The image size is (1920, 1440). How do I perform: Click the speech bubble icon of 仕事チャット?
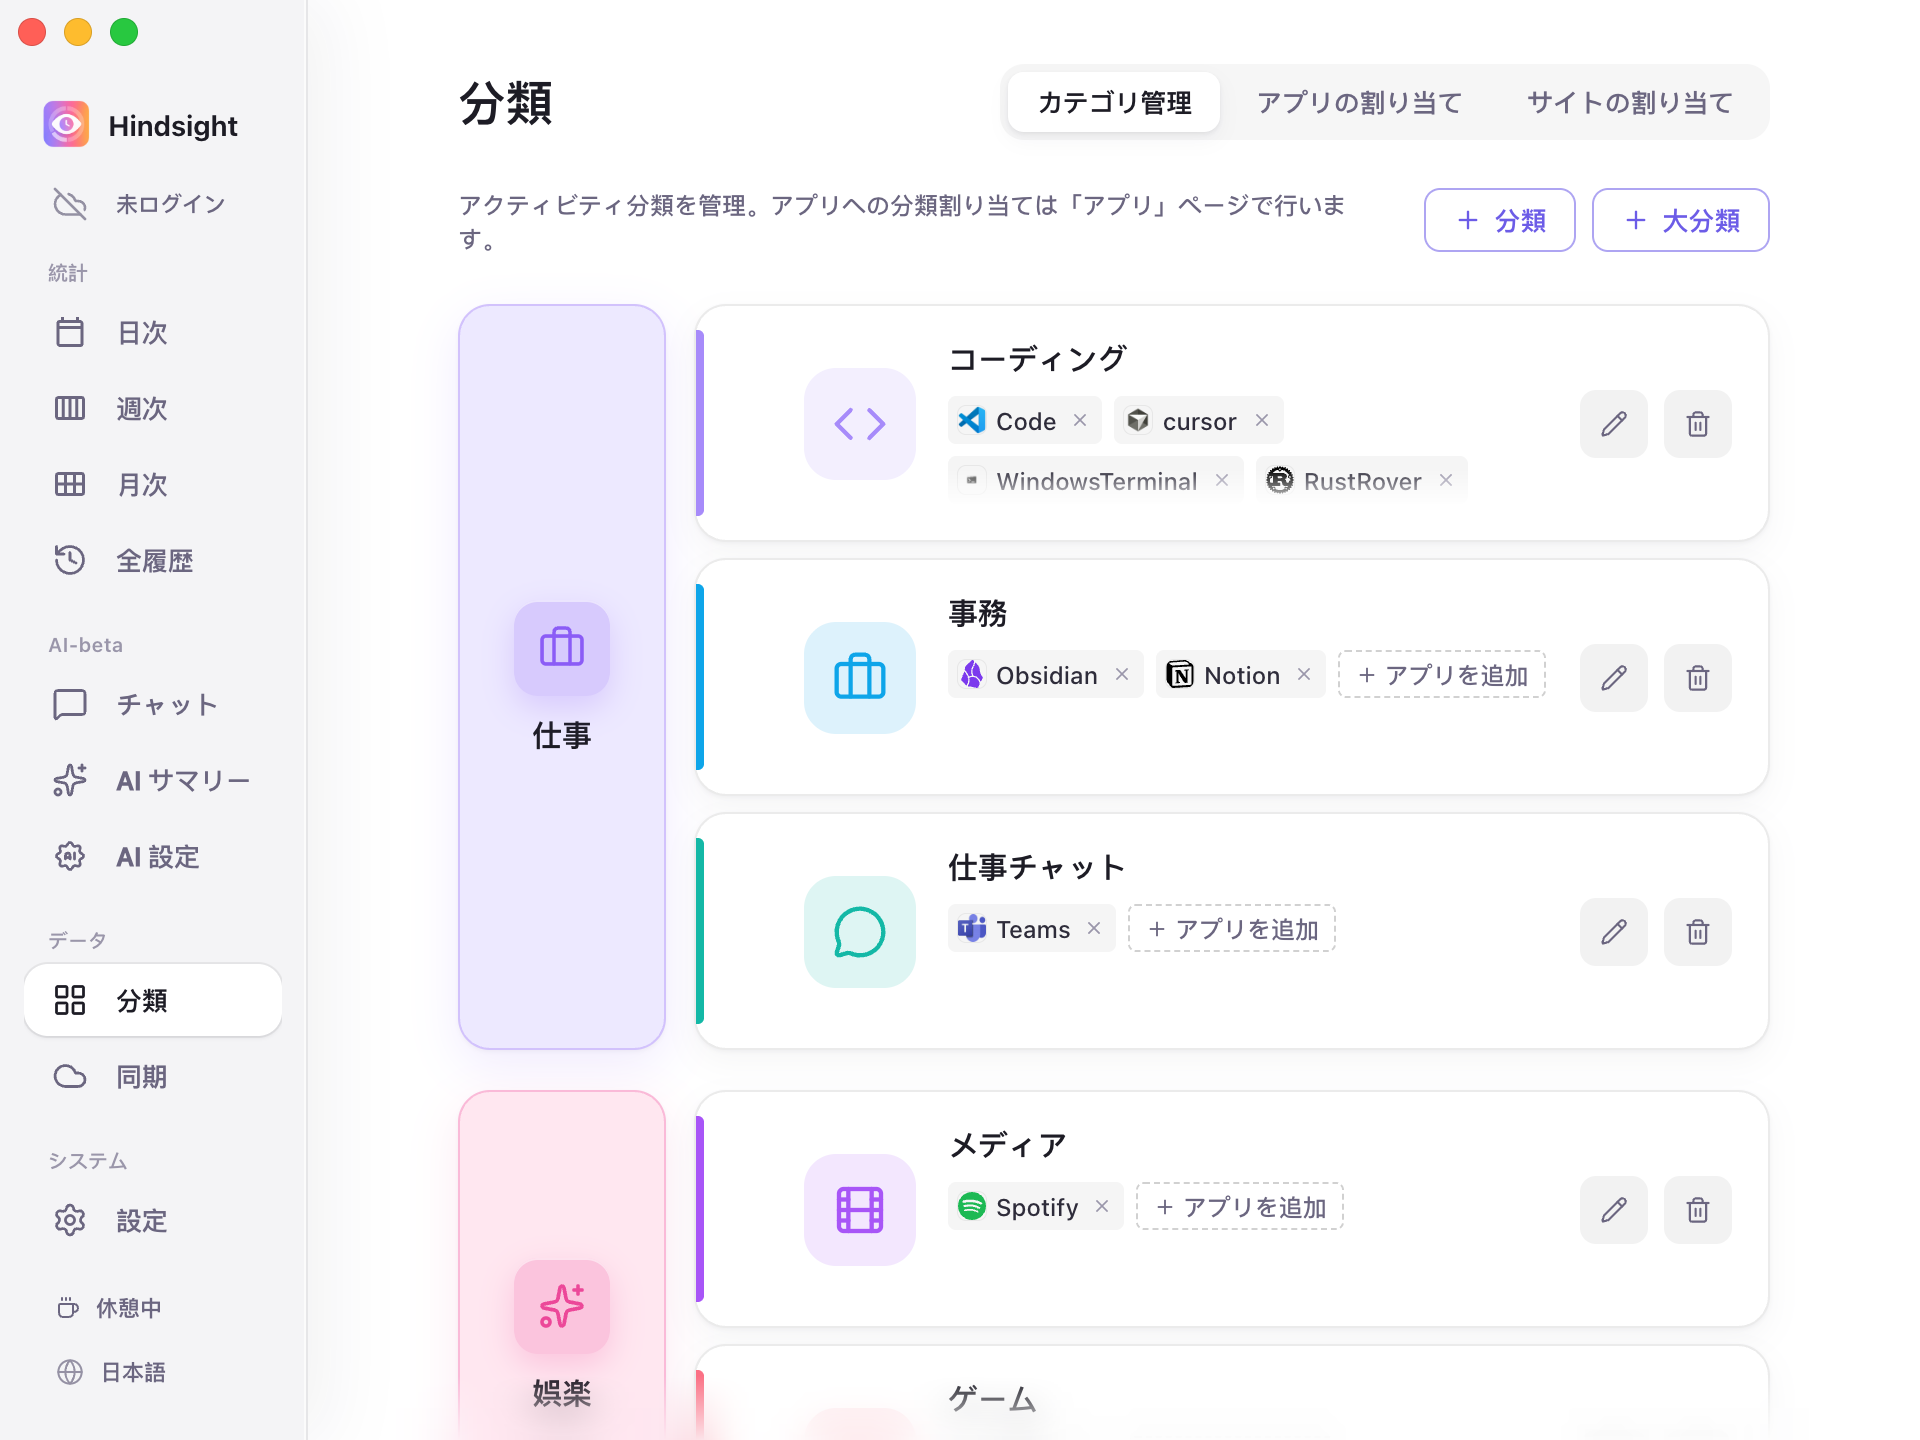(x=860, y=932)
